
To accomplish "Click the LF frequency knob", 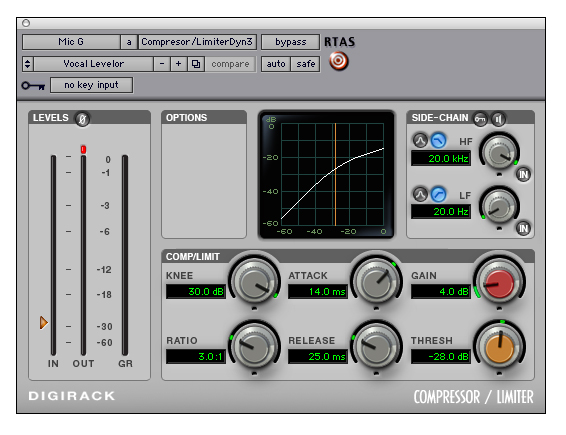I will [x=500, y=207].
